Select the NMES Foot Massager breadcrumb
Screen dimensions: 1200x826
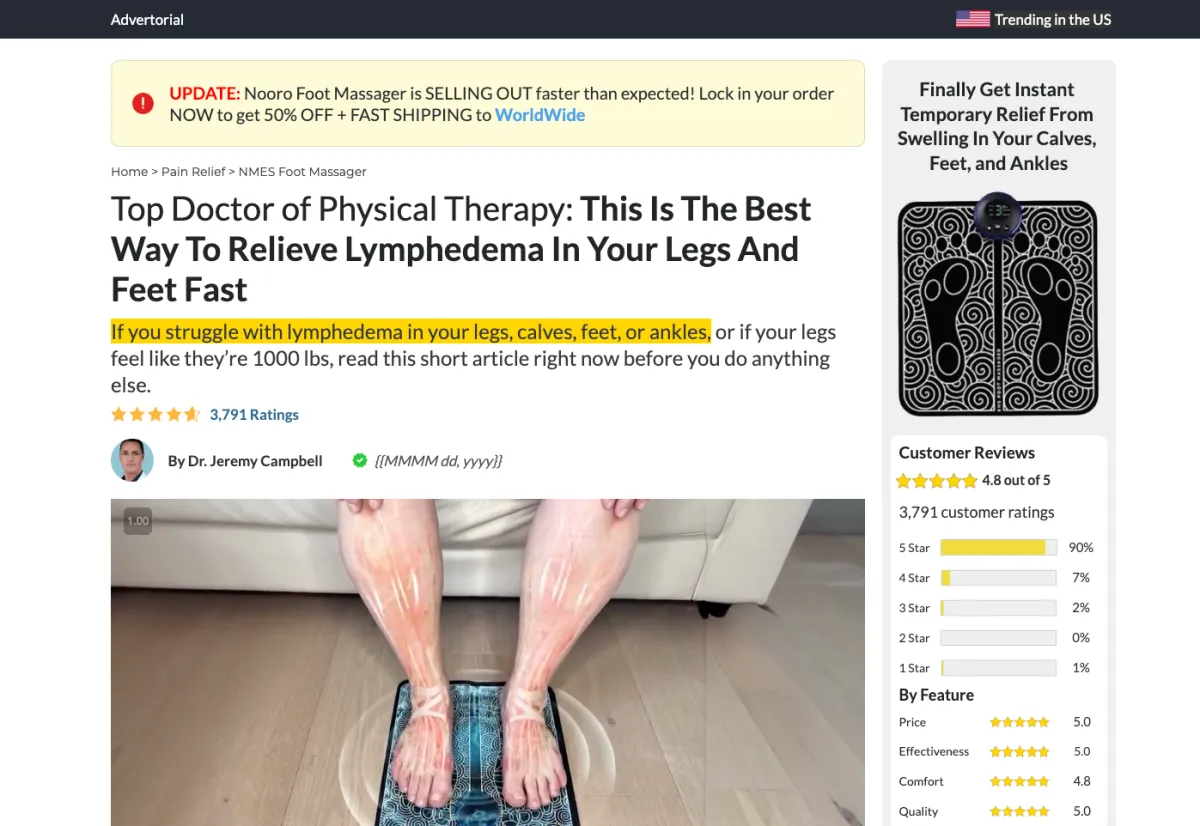tap(302, 172)
